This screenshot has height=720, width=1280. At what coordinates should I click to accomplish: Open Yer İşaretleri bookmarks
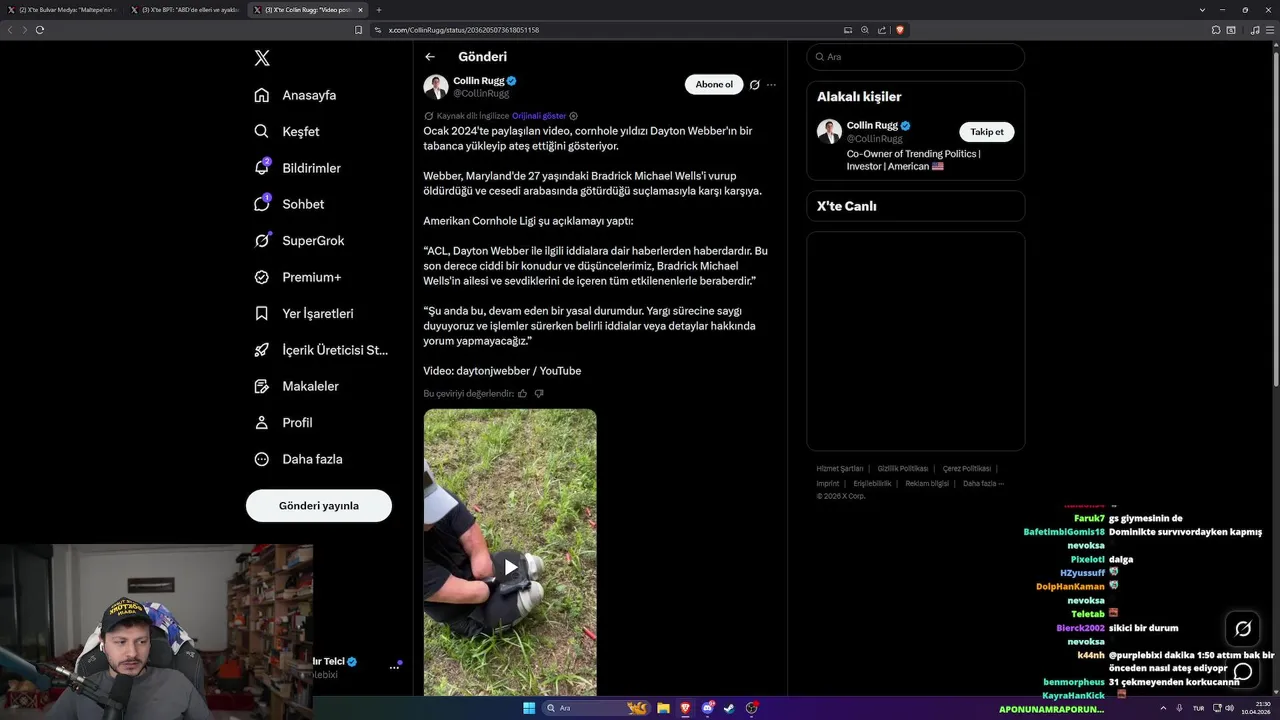click(x=303, y=313)
